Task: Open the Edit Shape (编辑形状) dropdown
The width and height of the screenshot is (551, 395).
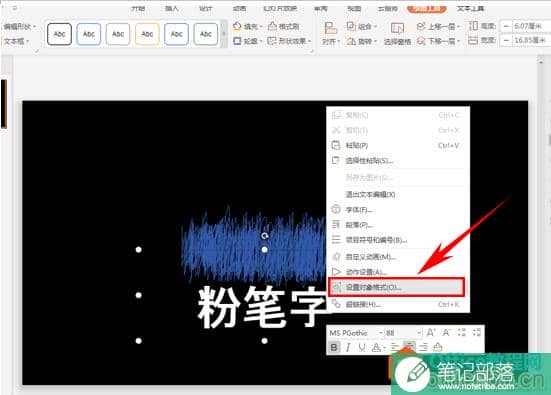Action: coord(19,26)
